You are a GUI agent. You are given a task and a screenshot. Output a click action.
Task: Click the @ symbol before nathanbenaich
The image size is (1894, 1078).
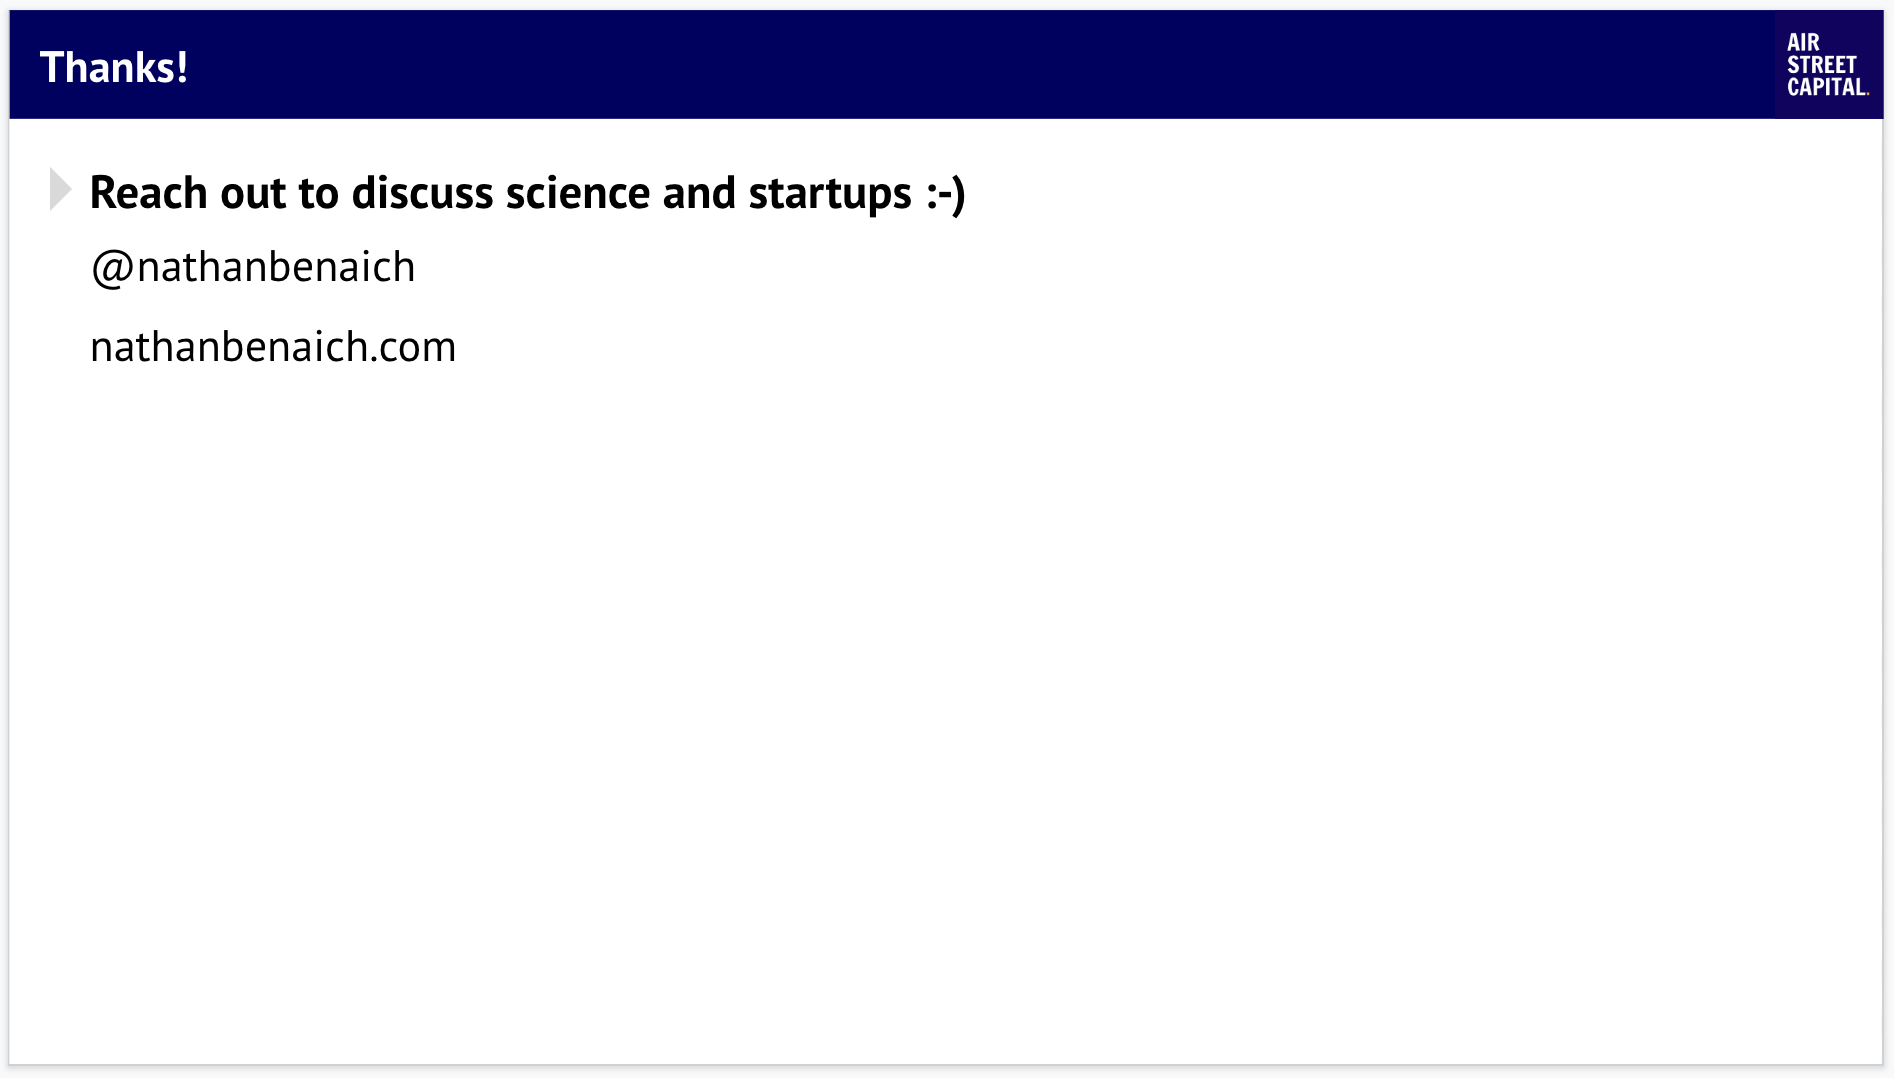112,268
